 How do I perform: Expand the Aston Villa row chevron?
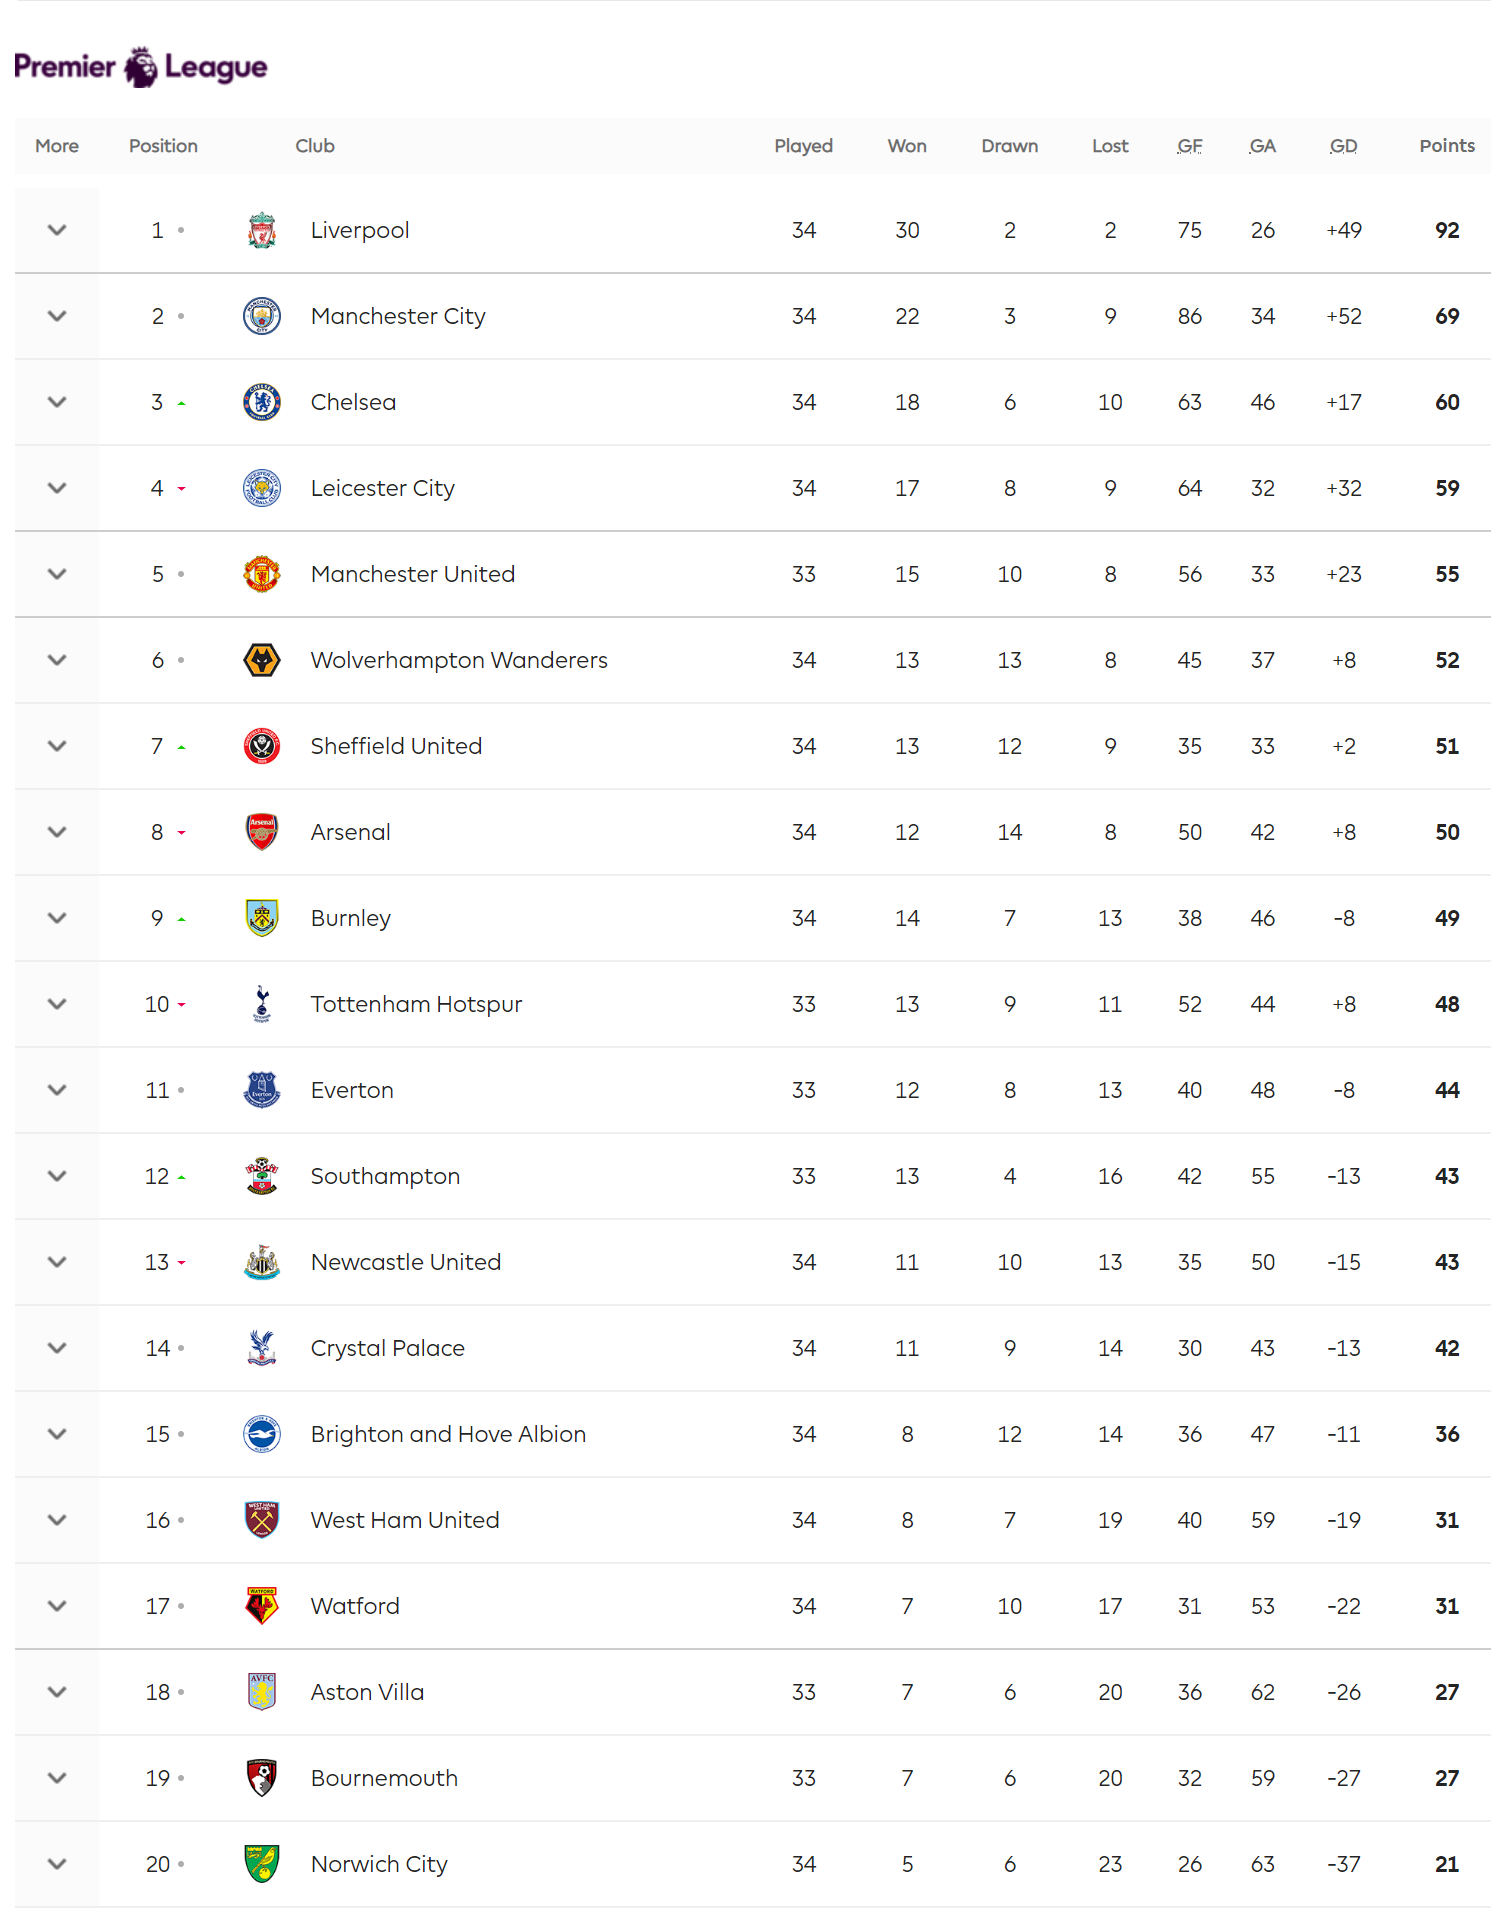(57, 1692)
